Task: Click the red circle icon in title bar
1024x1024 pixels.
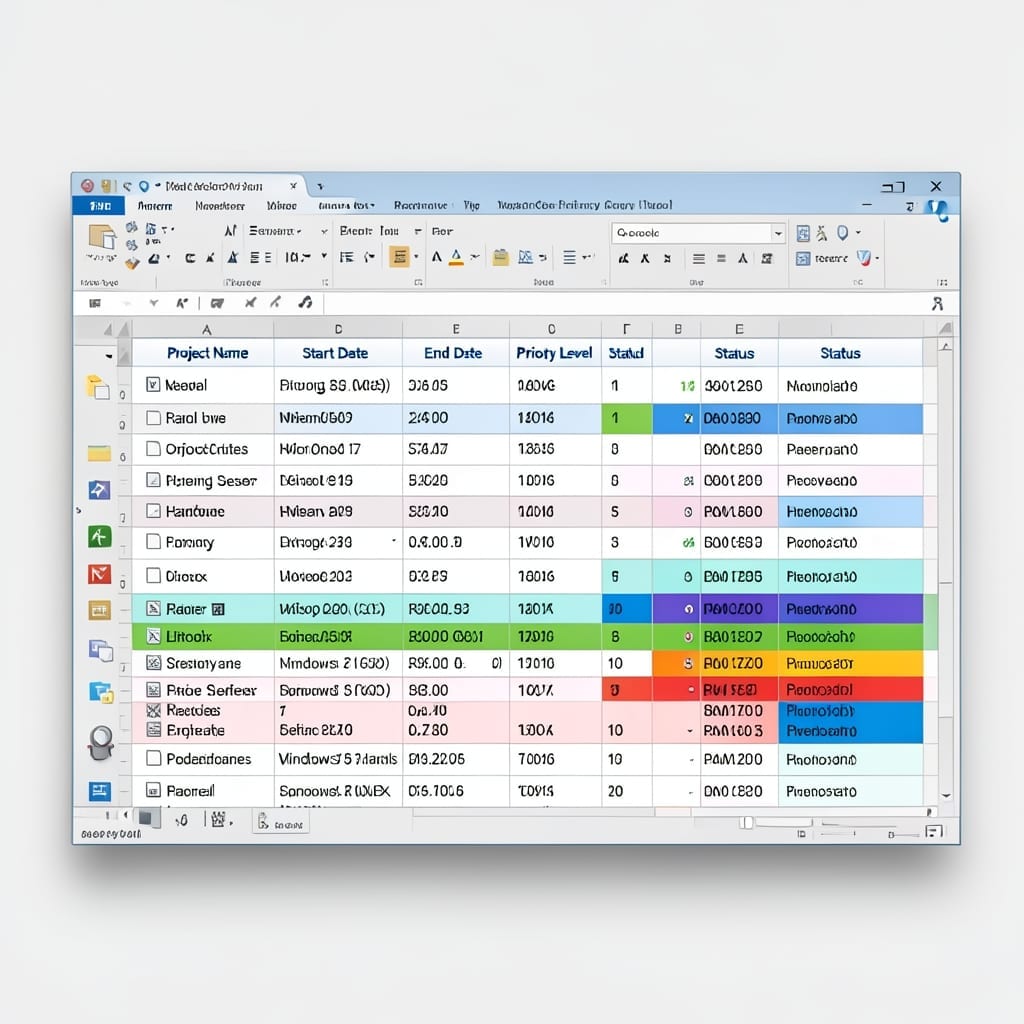Action: [88, 186]
